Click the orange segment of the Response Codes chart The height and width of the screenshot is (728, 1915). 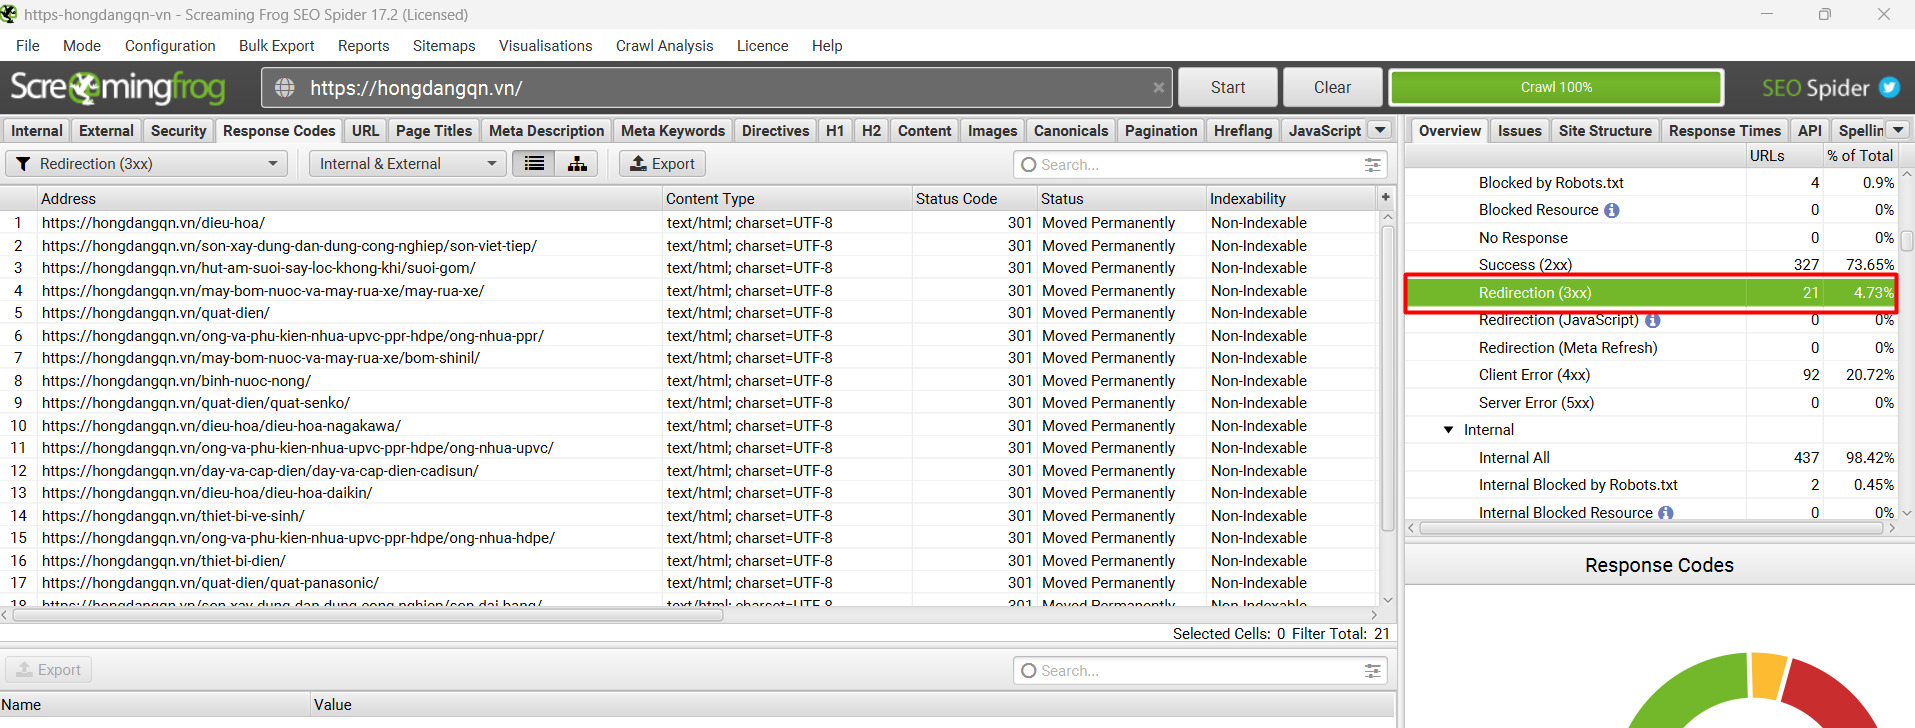1767,674
